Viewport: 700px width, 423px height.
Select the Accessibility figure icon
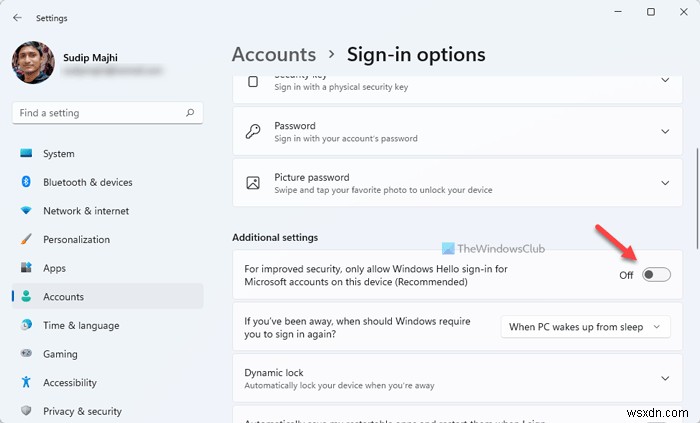(x=26, y=382)
